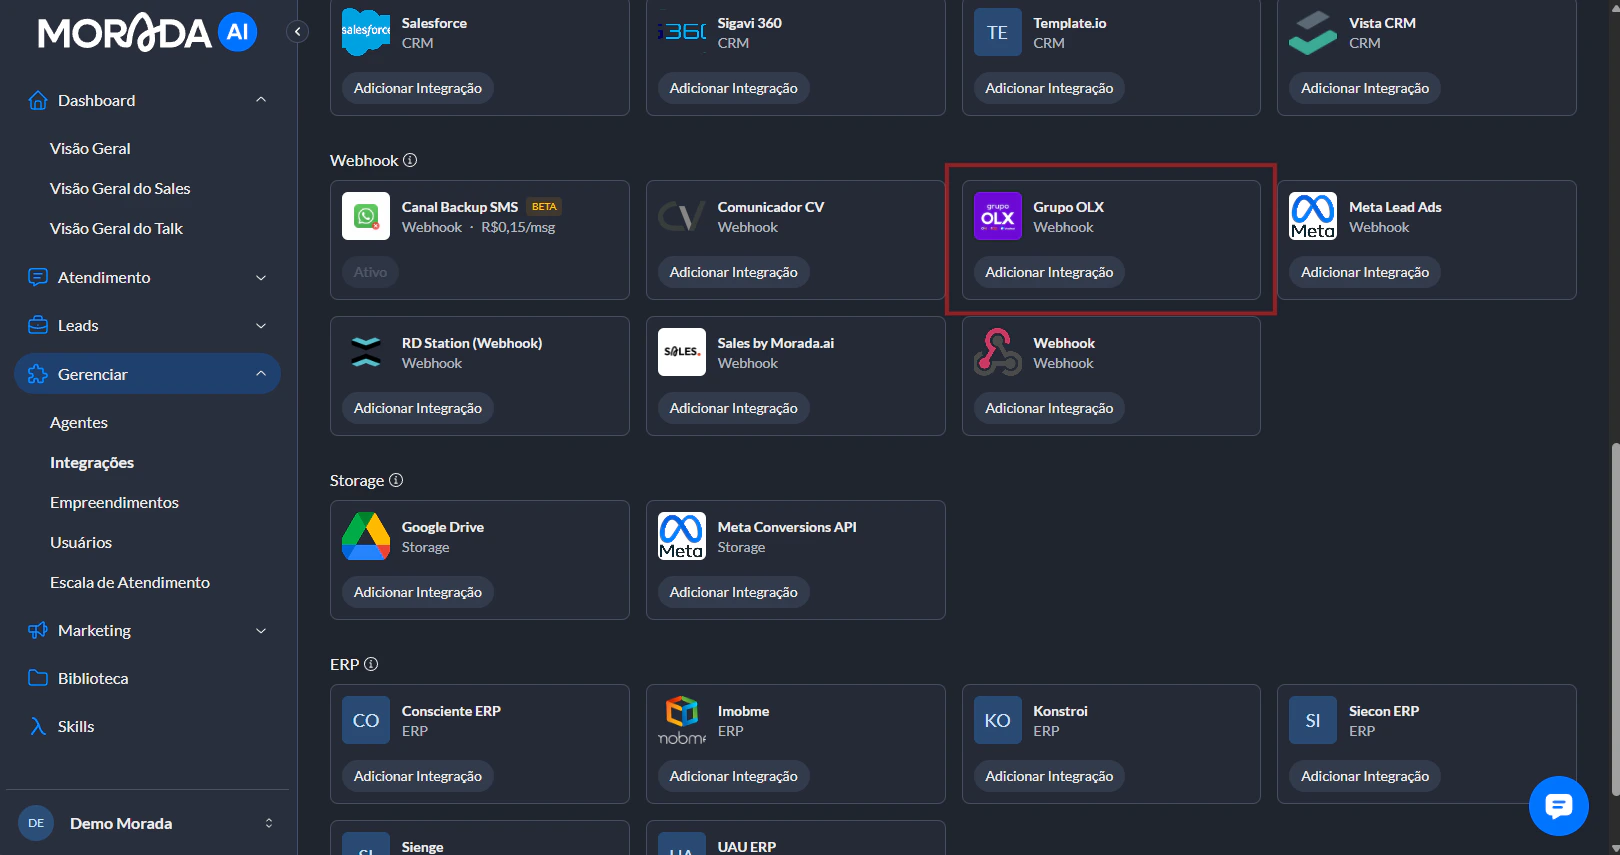The height and width of the screenshot is (855, 1620).
Task: Click the Canal Backup SMS WhatsApp icon
Action: [366, 216]
